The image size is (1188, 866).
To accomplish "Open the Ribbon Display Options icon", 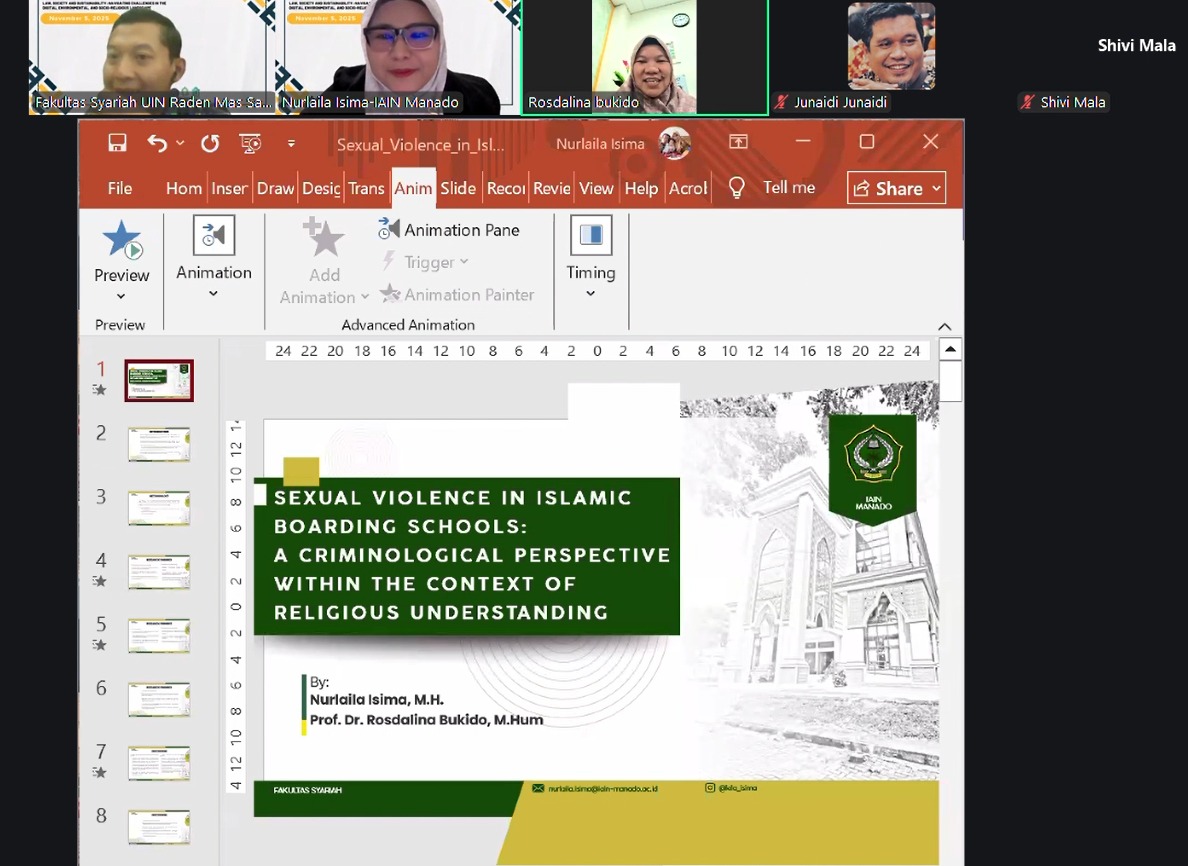I will (738, 142).
